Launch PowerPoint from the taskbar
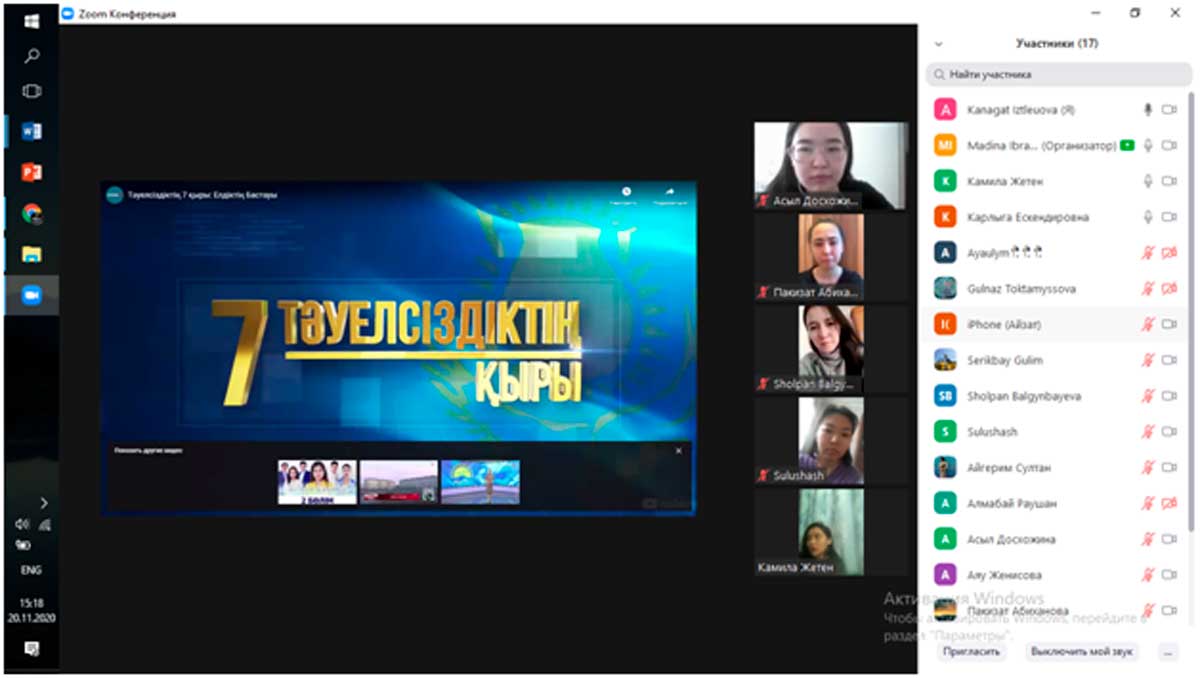The image size is (1200, 678). tap(31, 172)
